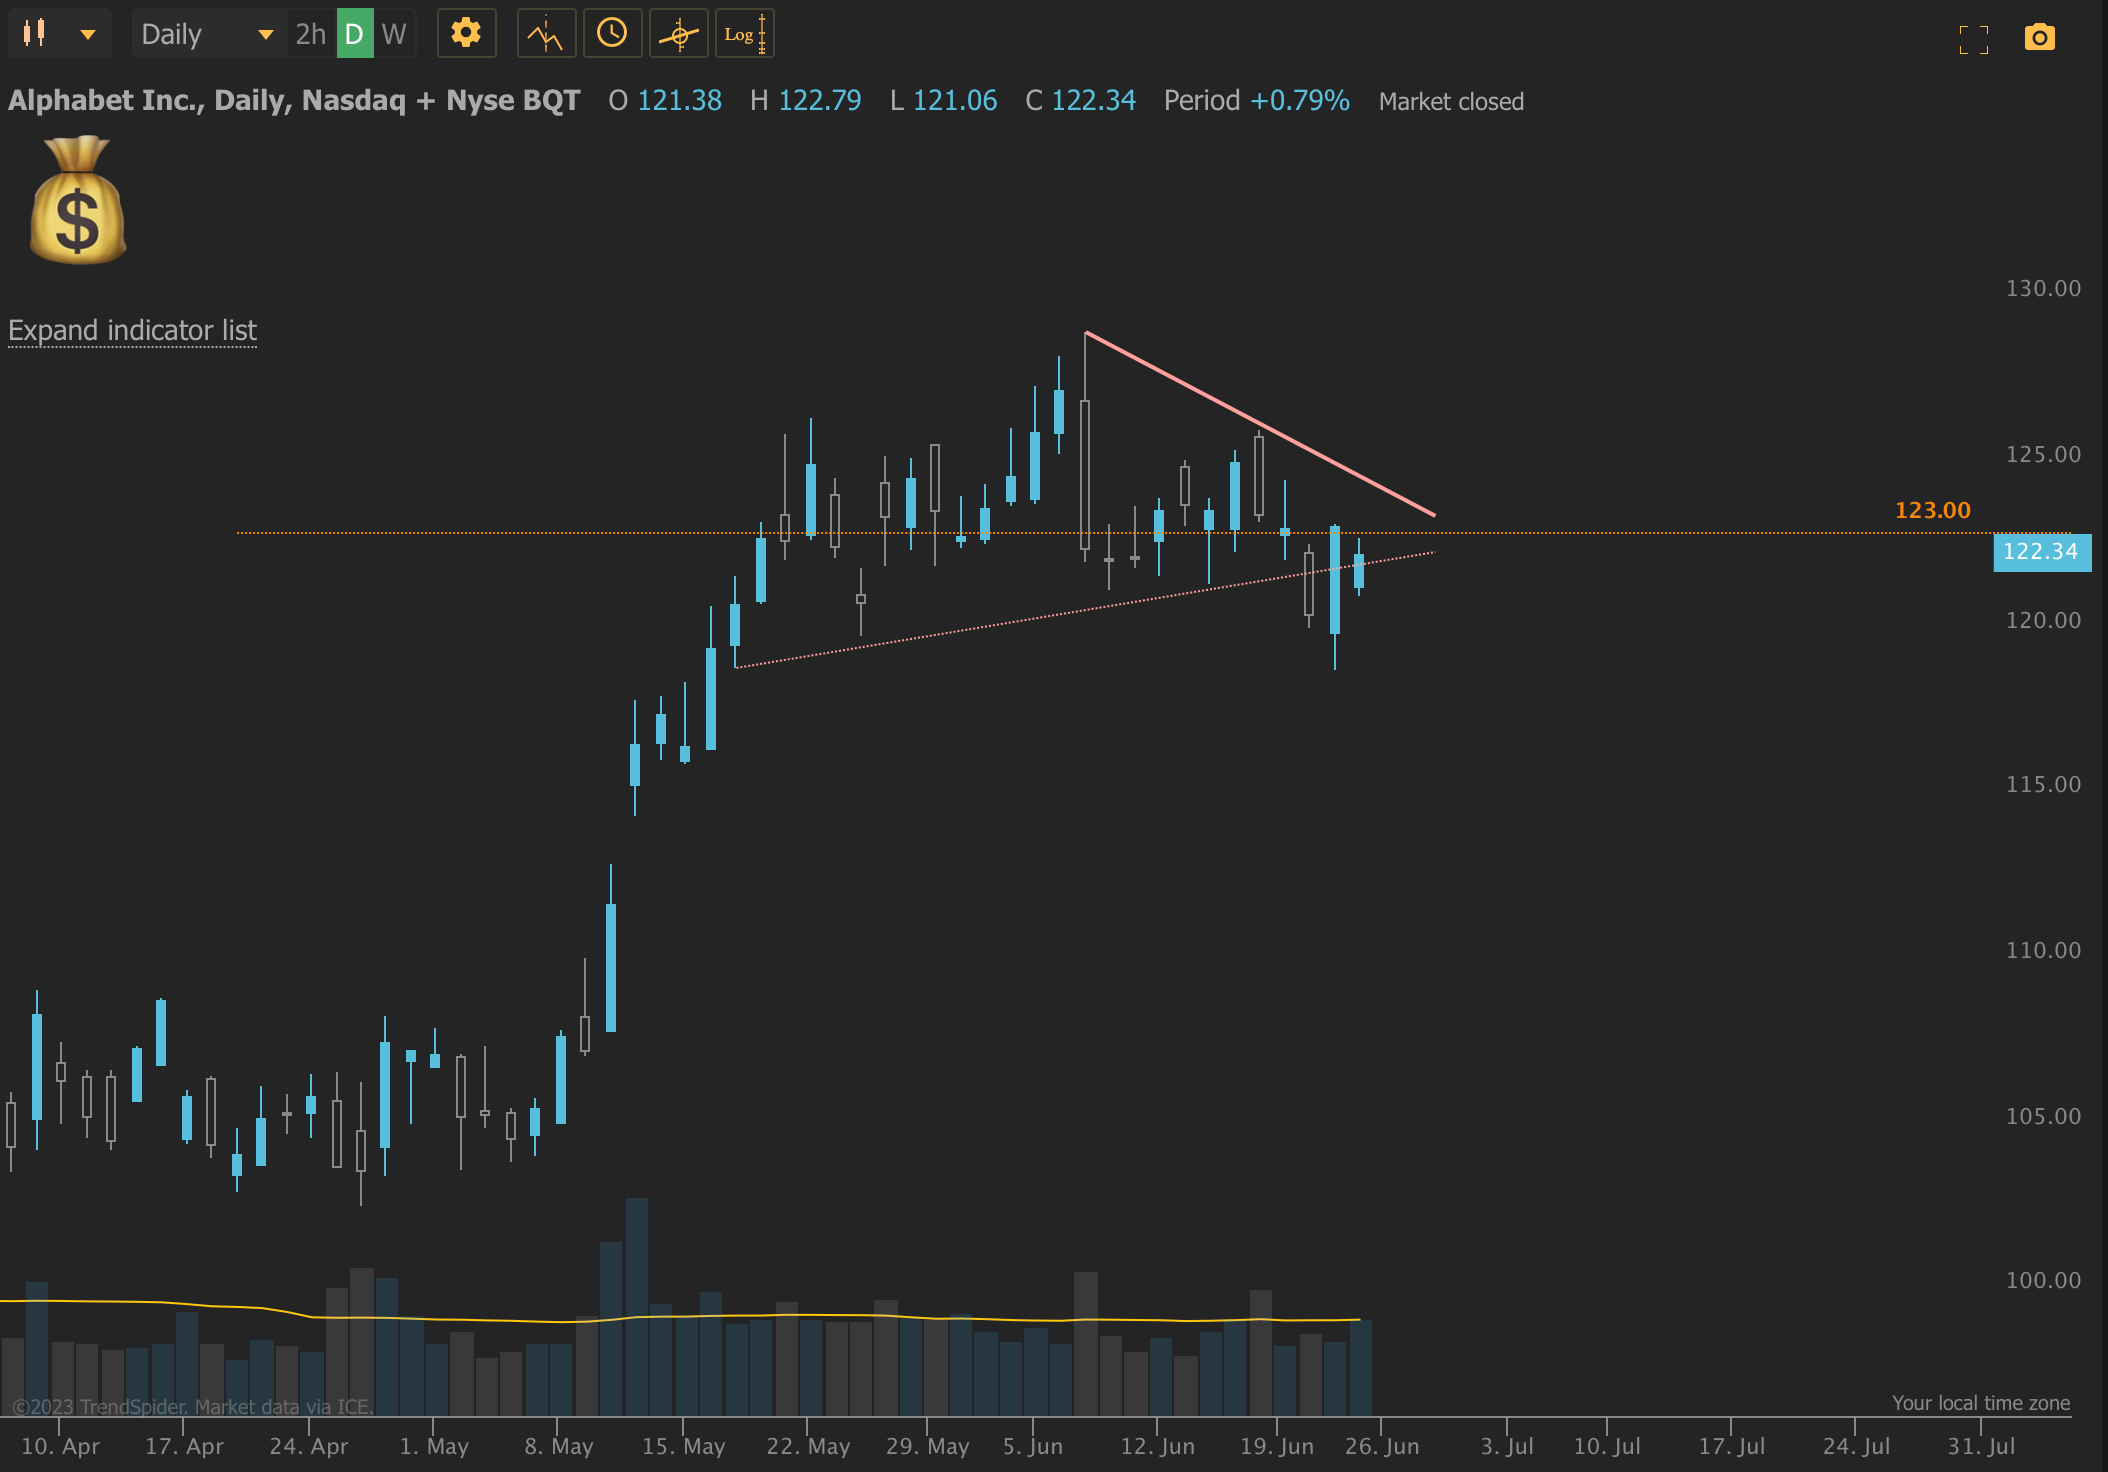This screenshot has width=2108, height=1472.
Task: Switch to the W weekly timeframe
Action: (x=394, y=34)
